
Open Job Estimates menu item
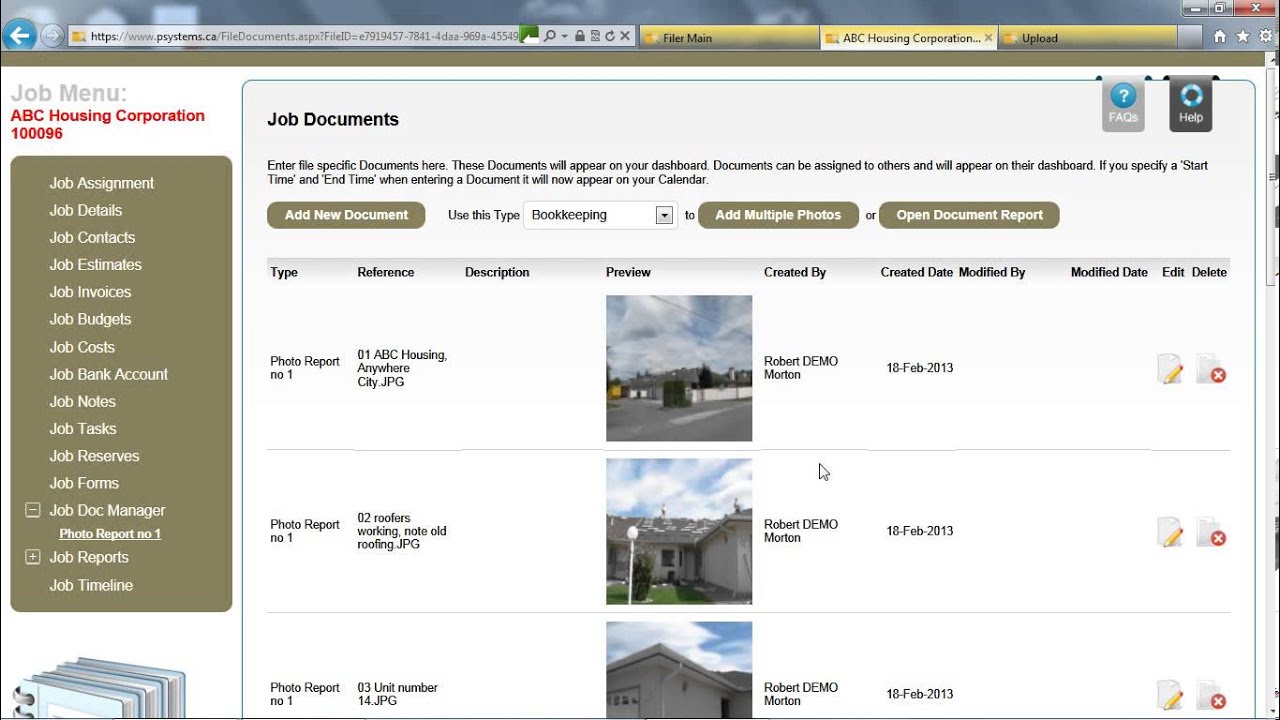pyautogui.click(x=96, y=264)
